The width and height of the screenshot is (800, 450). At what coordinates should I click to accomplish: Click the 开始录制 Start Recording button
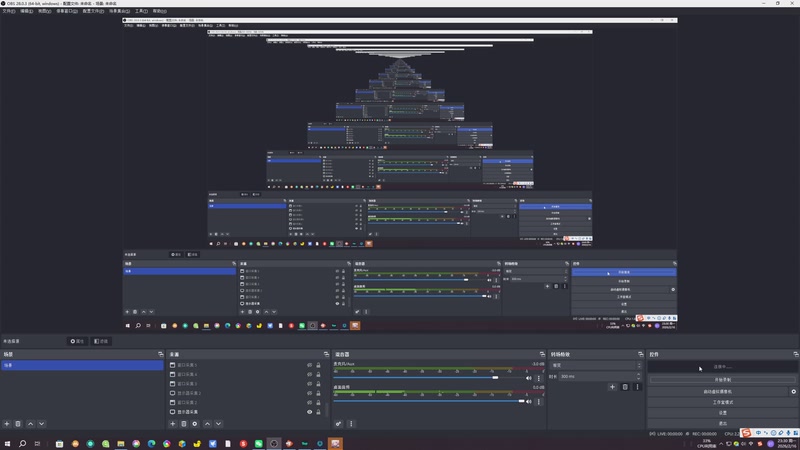click(722, 380)
